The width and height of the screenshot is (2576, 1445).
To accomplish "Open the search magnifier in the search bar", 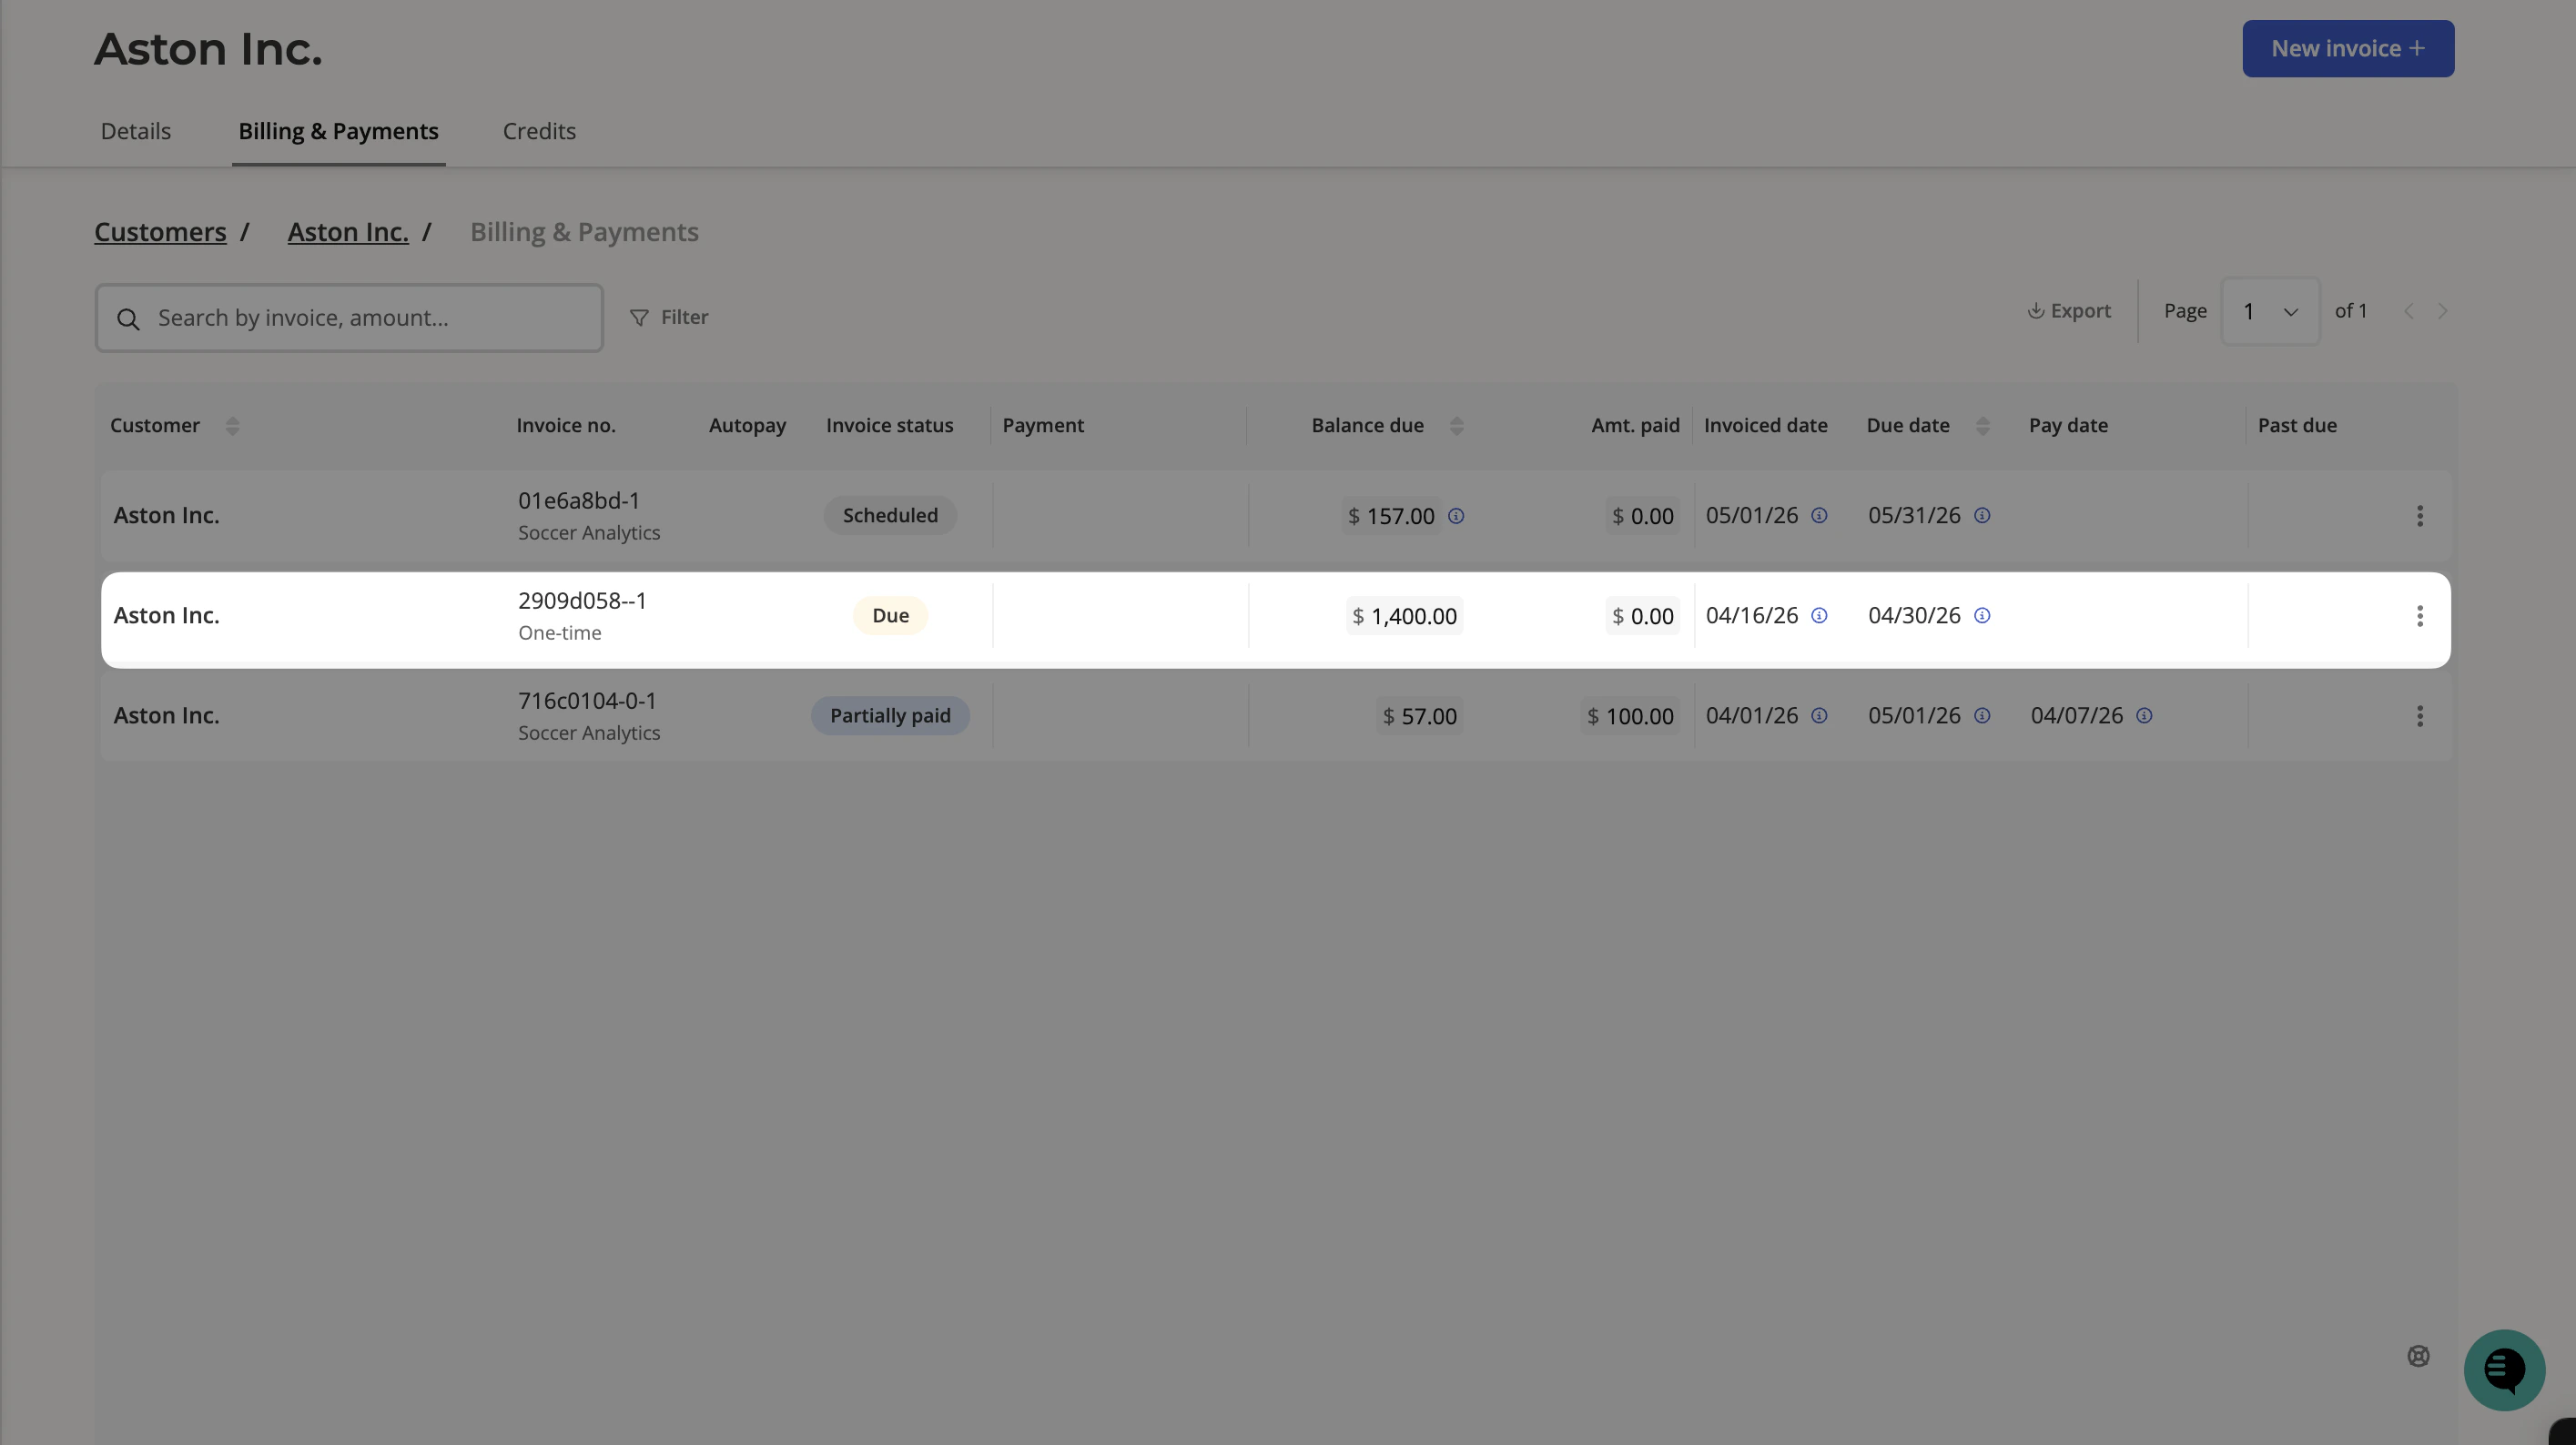I will [128, 318].
